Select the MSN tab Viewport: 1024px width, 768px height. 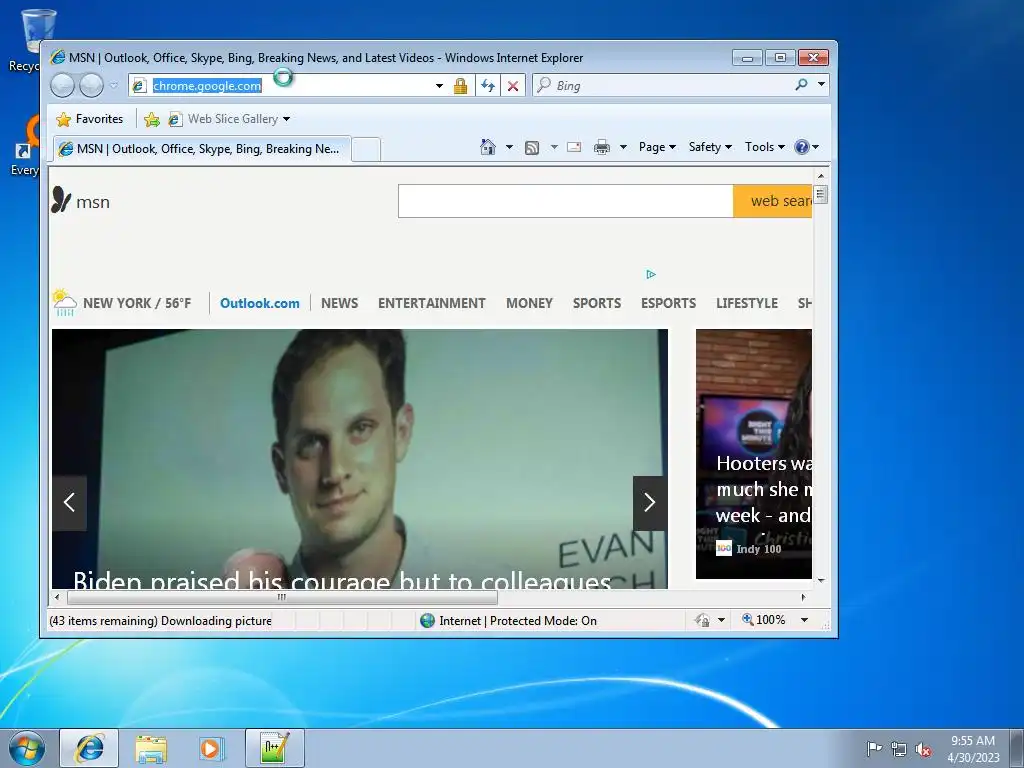click(202, 149)
